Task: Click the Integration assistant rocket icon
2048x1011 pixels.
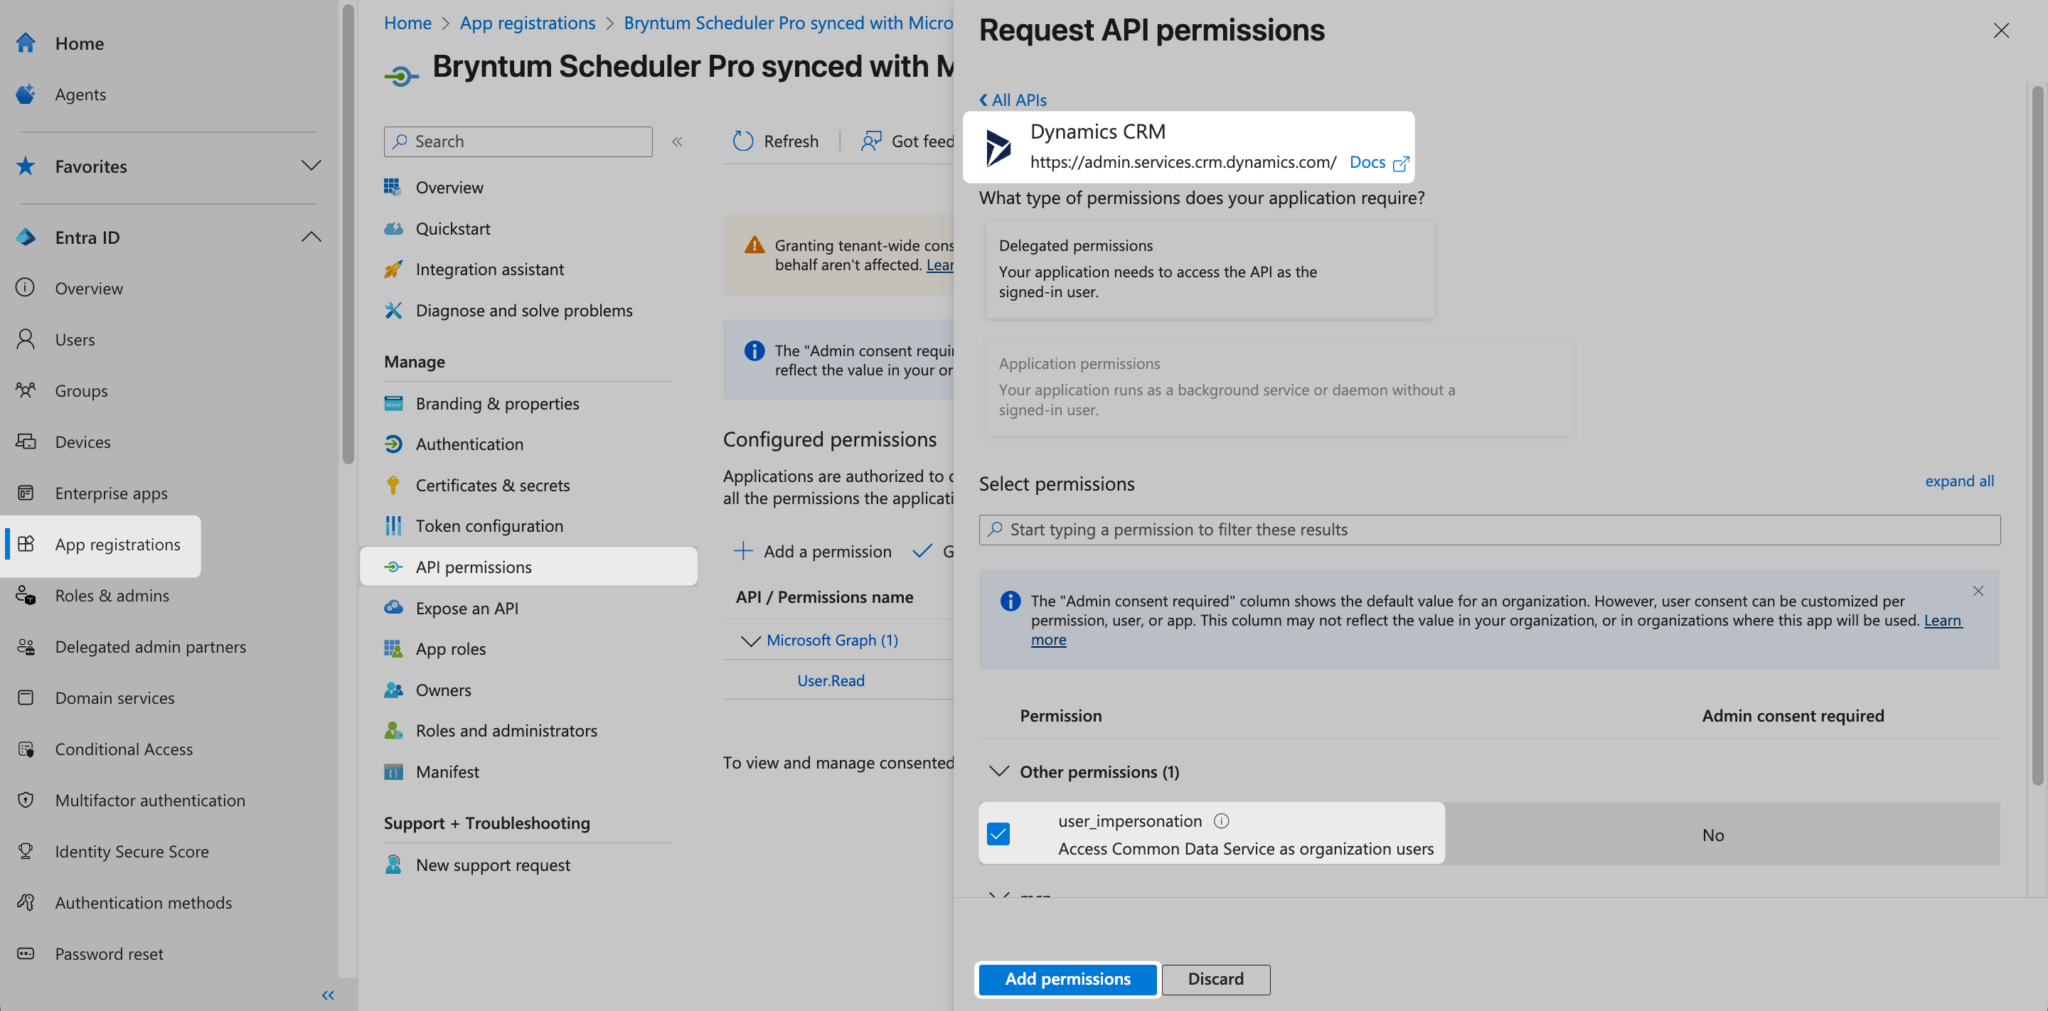Action: pos(393,270)
